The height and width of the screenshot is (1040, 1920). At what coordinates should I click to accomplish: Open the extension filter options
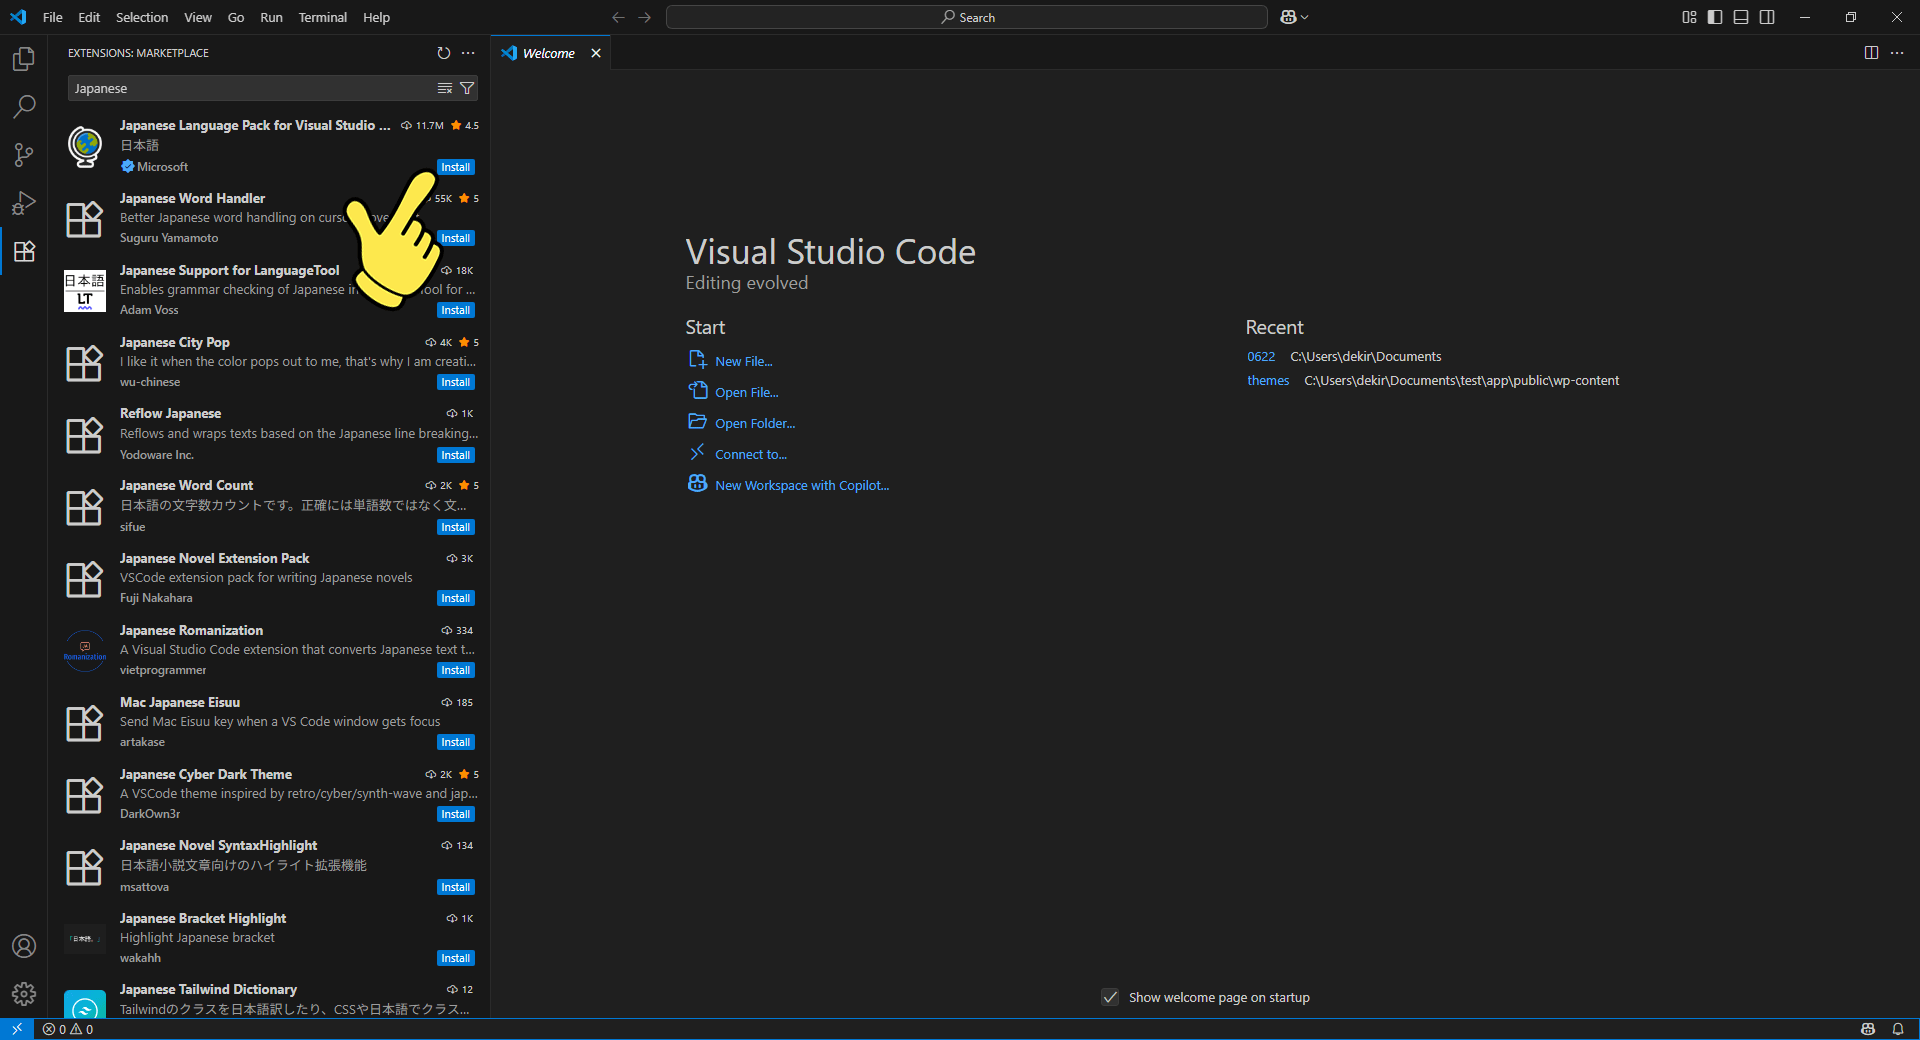pyautogui.click(x=467, y=89)
